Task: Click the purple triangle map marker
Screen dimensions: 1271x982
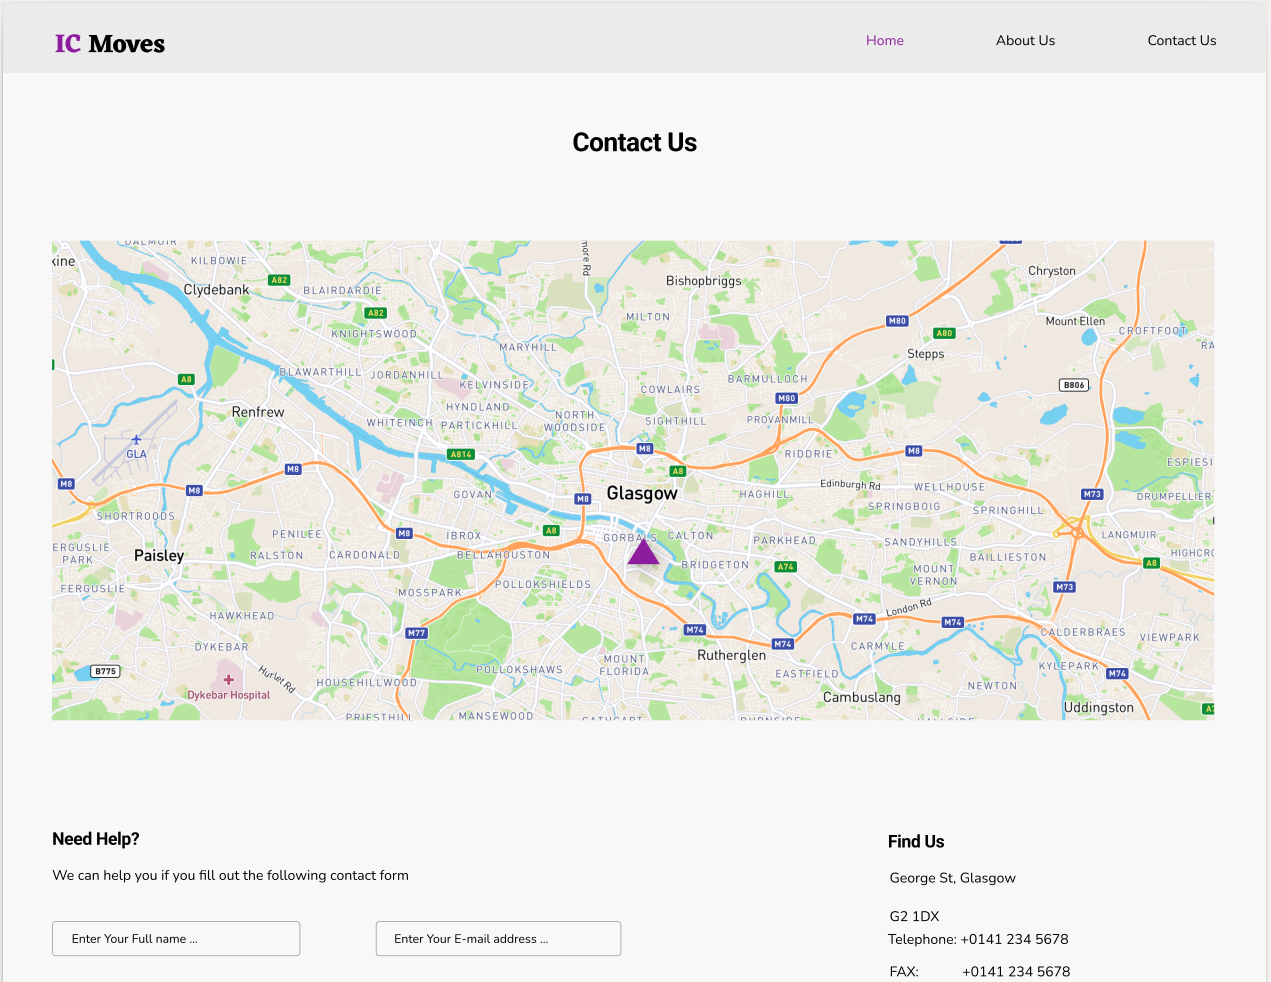Action: tap(643, 552)
